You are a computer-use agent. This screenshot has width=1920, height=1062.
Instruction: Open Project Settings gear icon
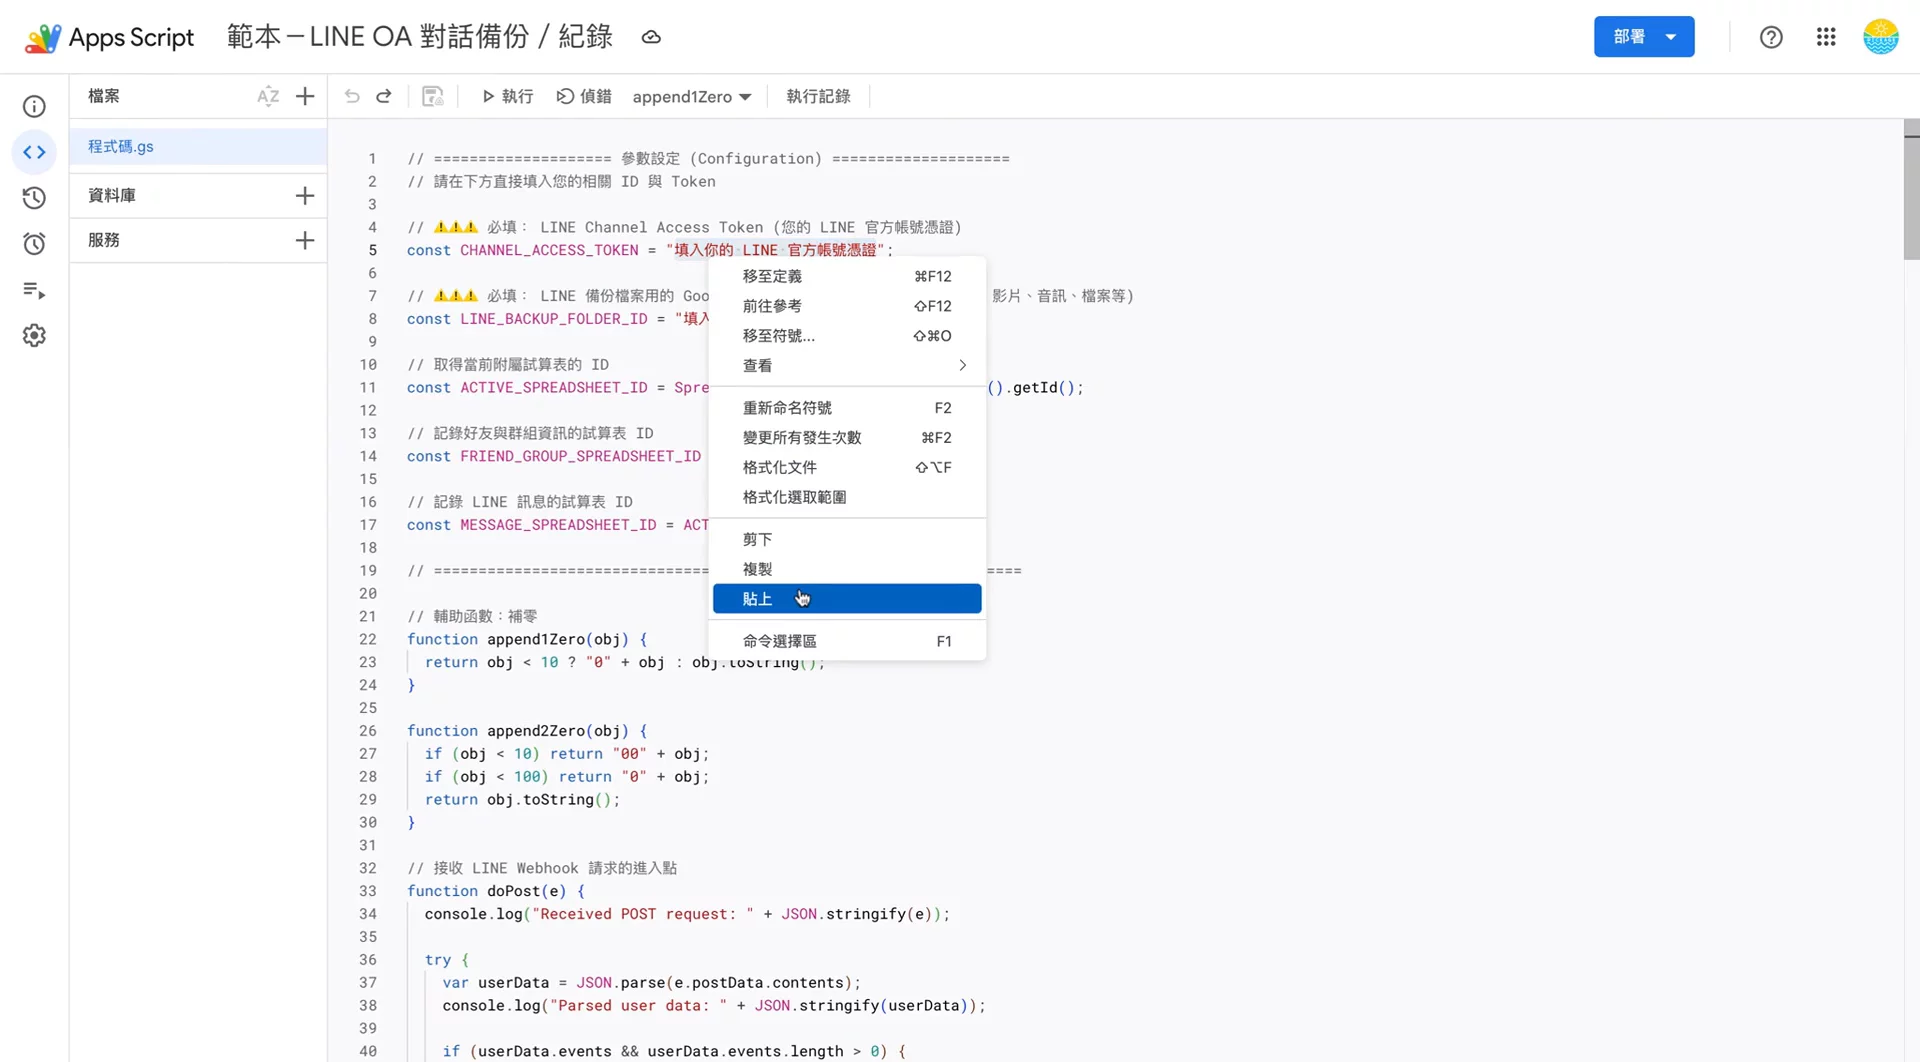click(34, 335)
